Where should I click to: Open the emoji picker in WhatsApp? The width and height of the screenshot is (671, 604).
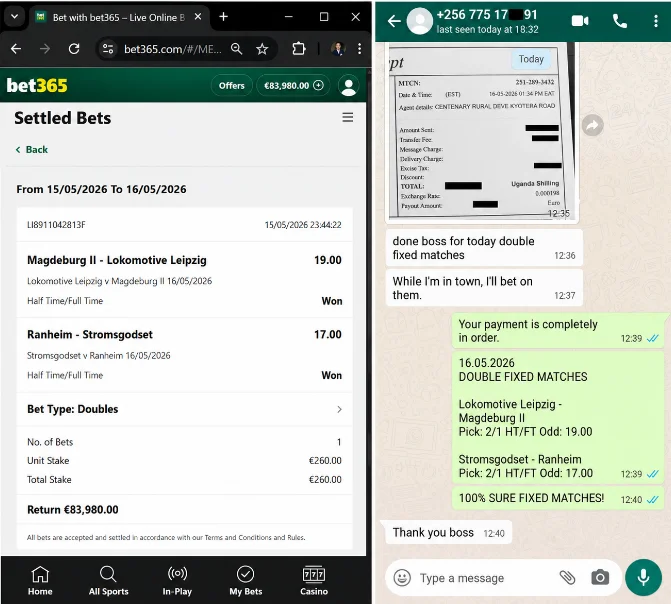point(402,578)
